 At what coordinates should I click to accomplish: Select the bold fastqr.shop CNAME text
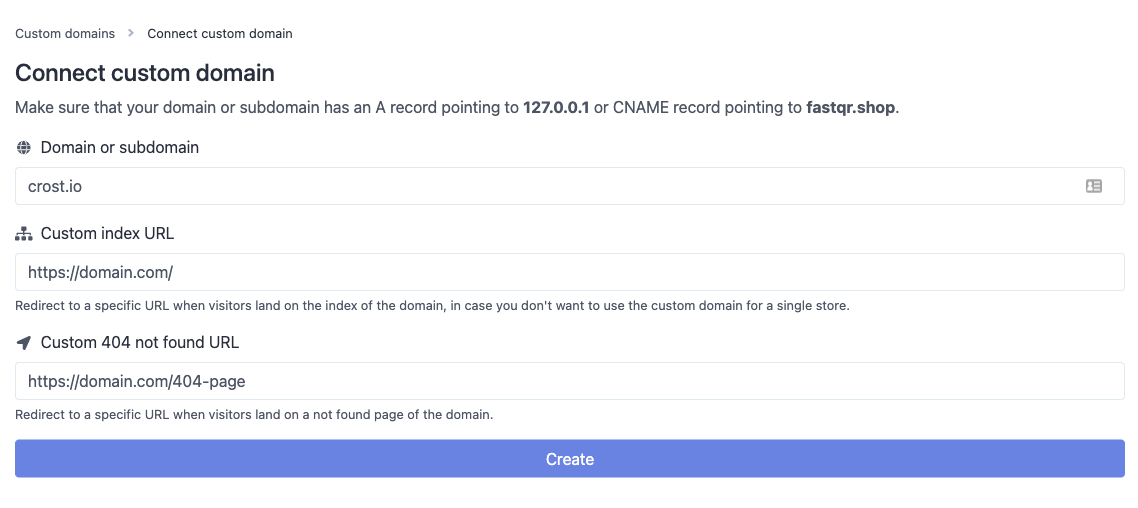(852, 109)
